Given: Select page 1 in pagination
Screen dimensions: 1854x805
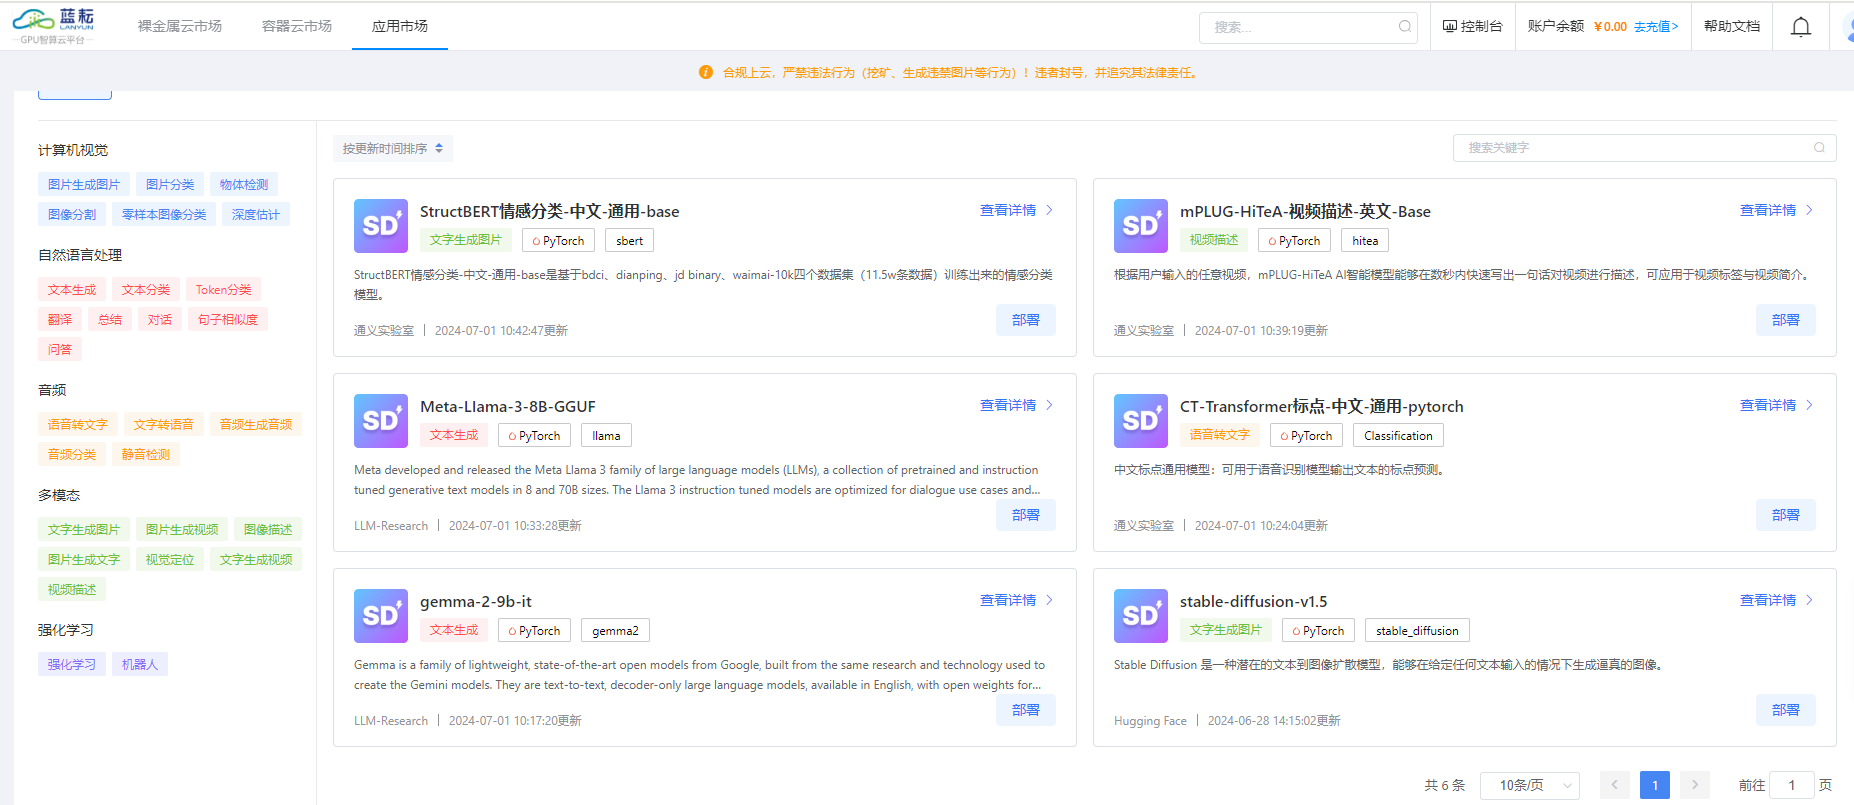Looking at the screenshot, I should point(1655,785).
